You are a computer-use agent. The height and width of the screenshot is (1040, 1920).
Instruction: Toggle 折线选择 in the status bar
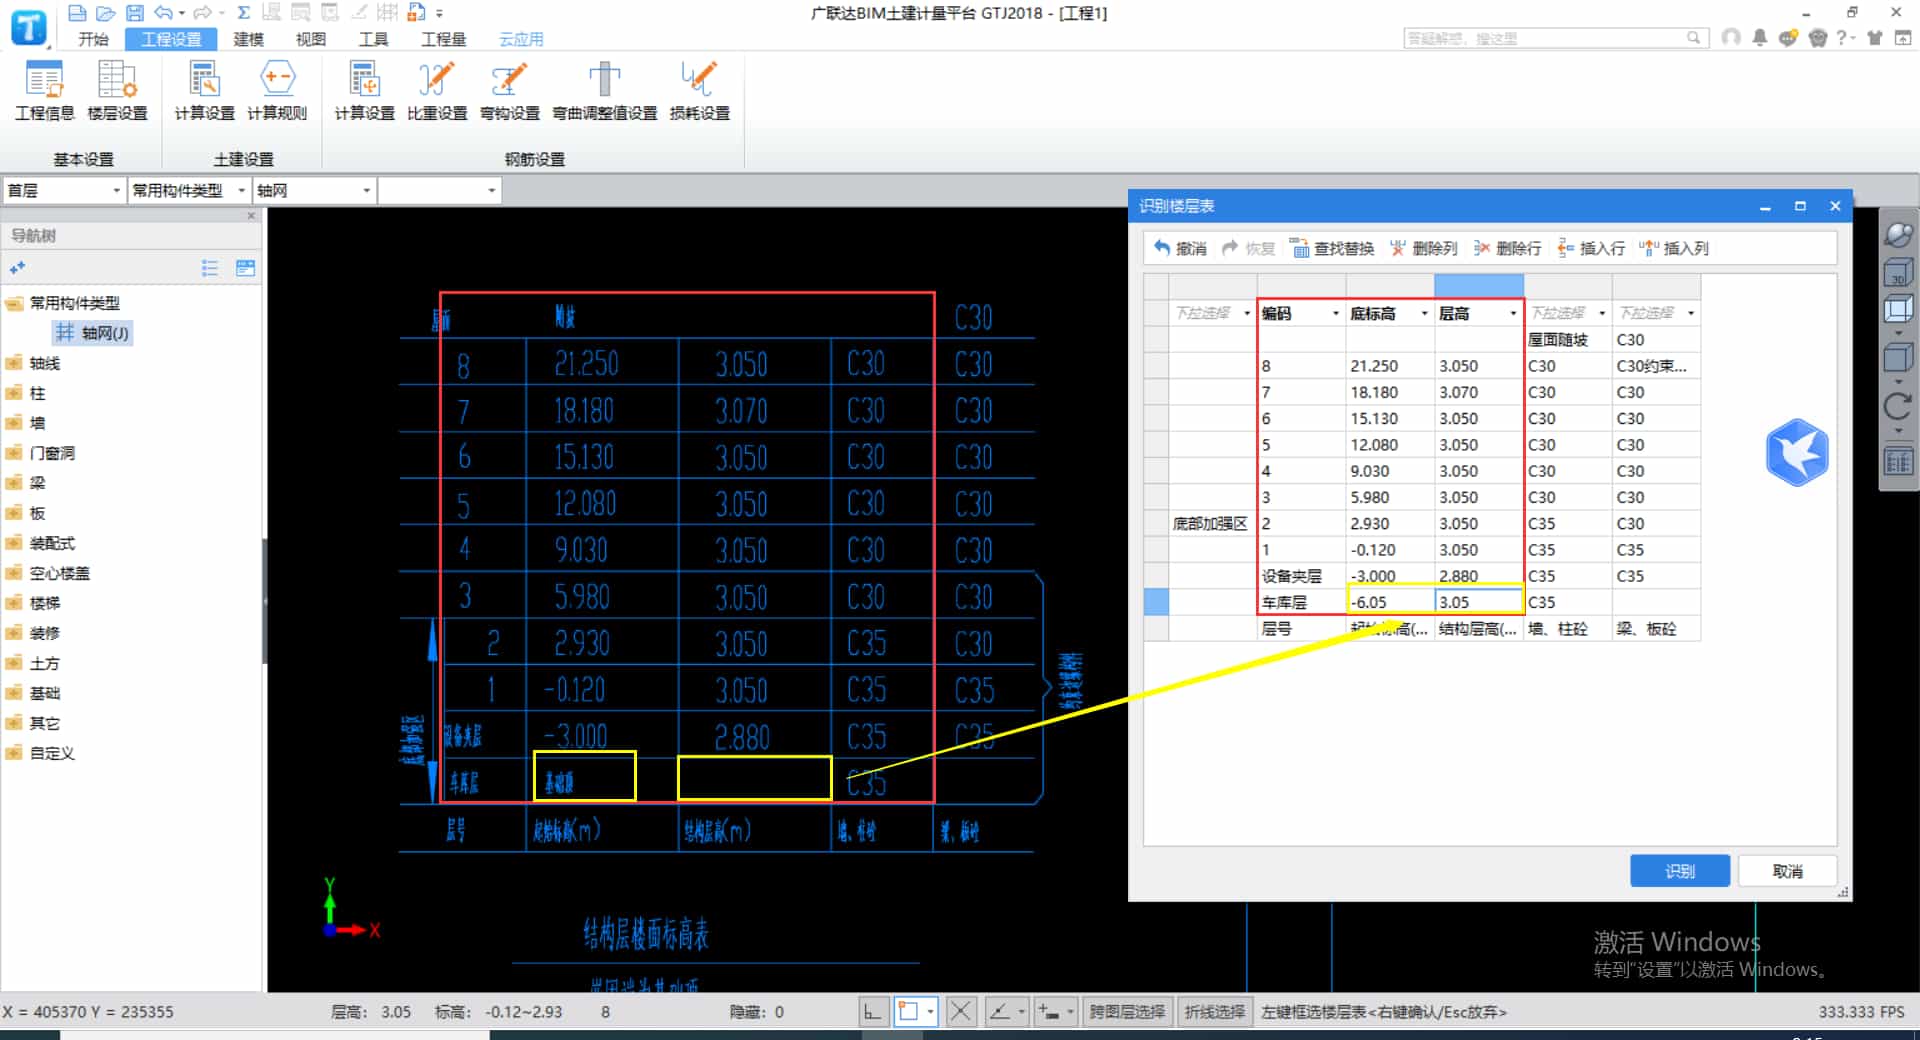point(1214,1012)
